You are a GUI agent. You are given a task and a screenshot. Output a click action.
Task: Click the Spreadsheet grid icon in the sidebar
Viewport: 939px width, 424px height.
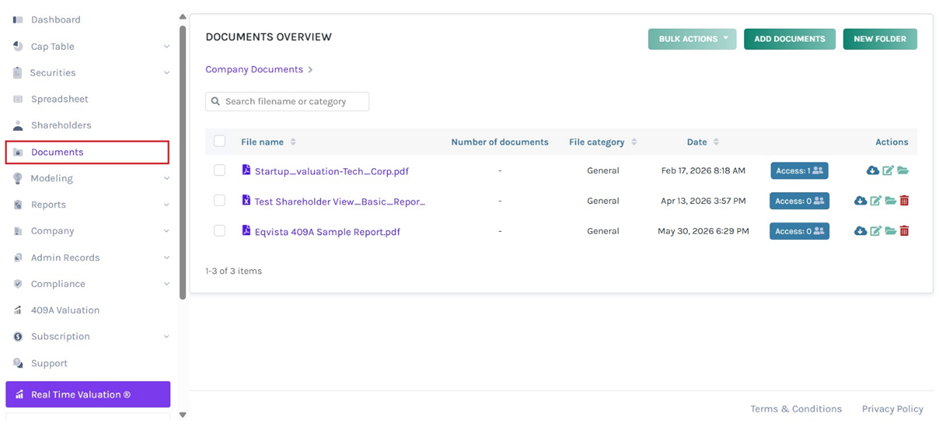click(x=18, y=99)
